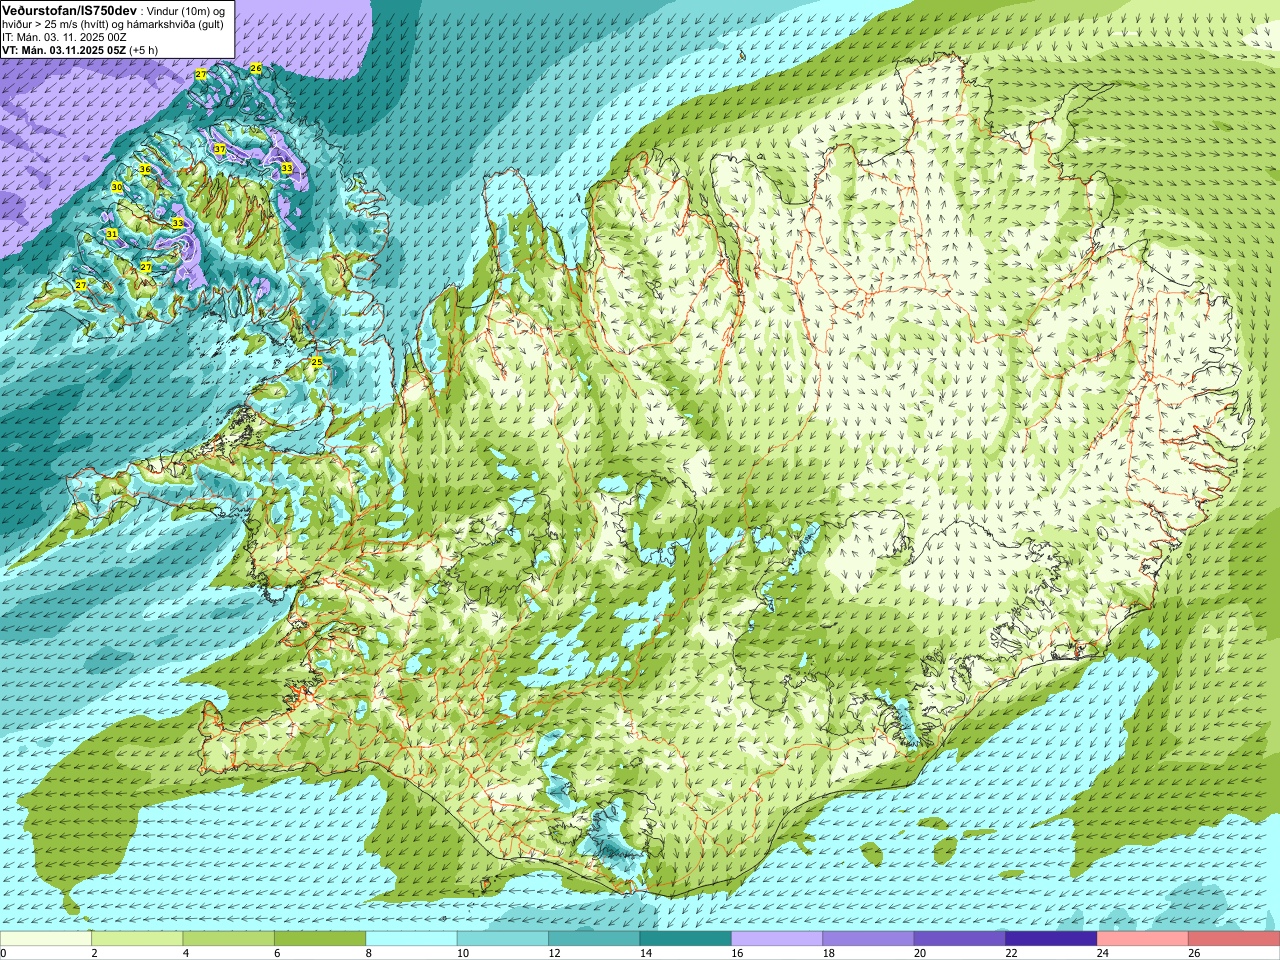Viewport: 1280px width, 960px height.
Task: Click the Veðurstofan/IS750dev title text
Action: [x=69, y=9]
